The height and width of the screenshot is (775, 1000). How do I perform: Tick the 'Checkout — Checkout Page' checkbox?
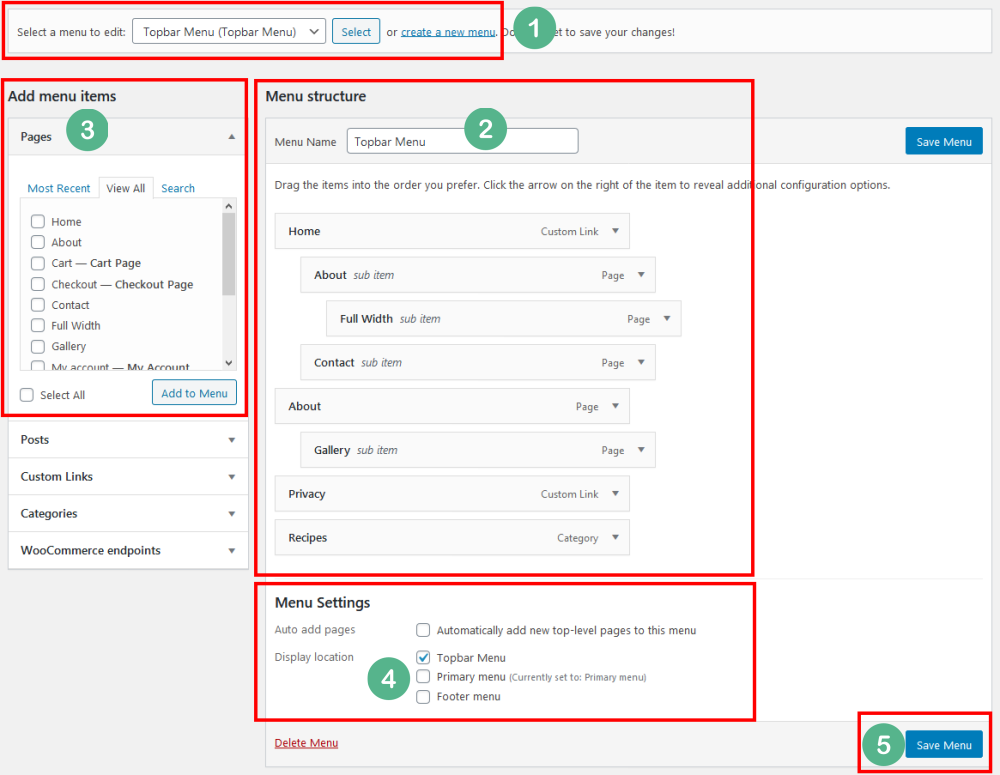coord(38,284)
